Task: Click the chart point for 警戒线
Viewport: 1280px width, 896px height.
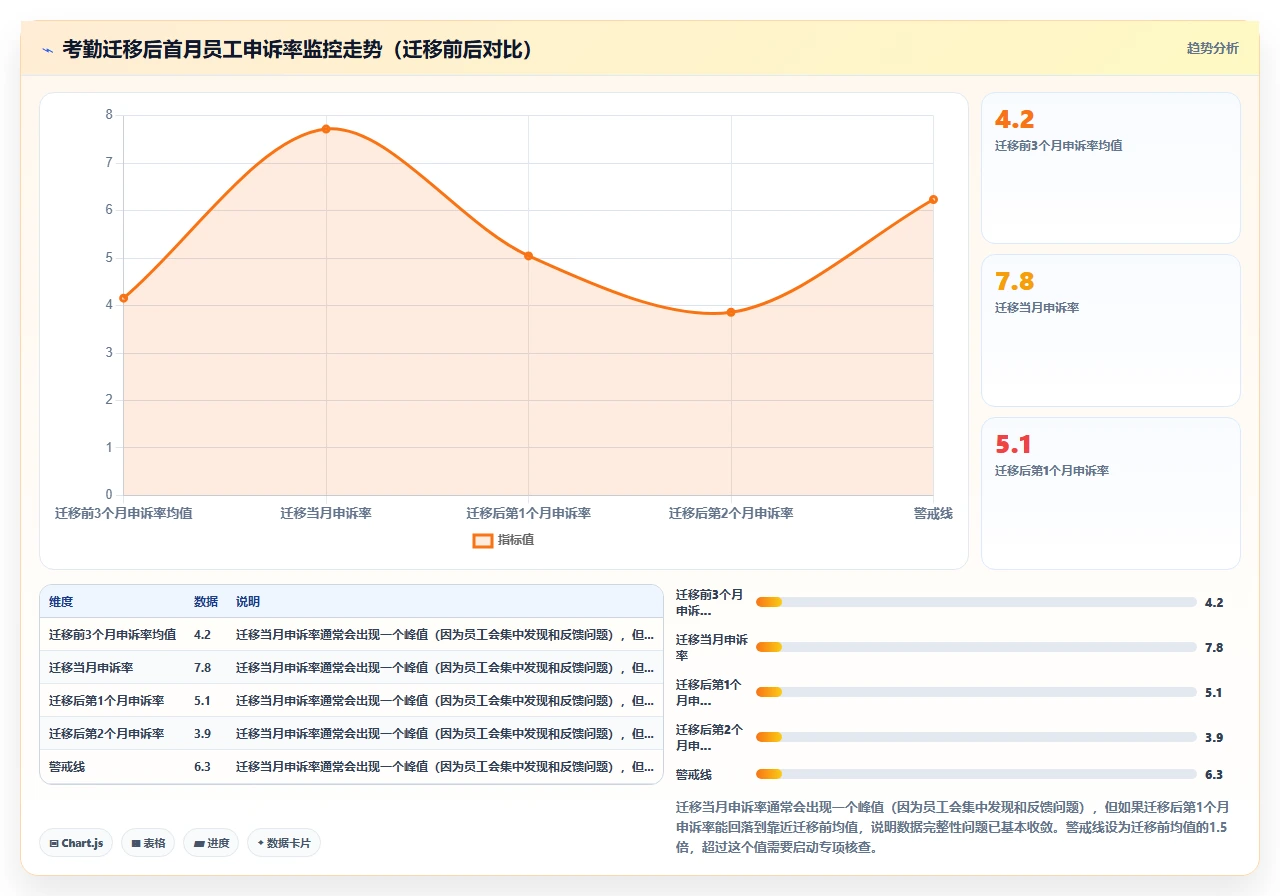Action: 933,199
